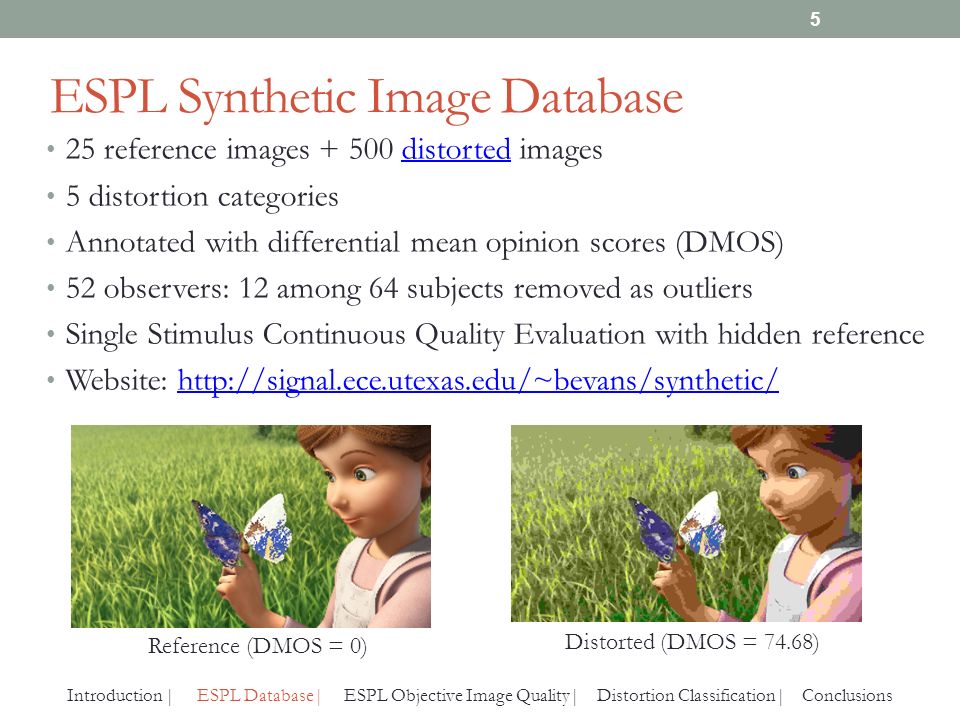960x720 pixels.
Task: Click the "Website:" label
Action: point(116,381)
